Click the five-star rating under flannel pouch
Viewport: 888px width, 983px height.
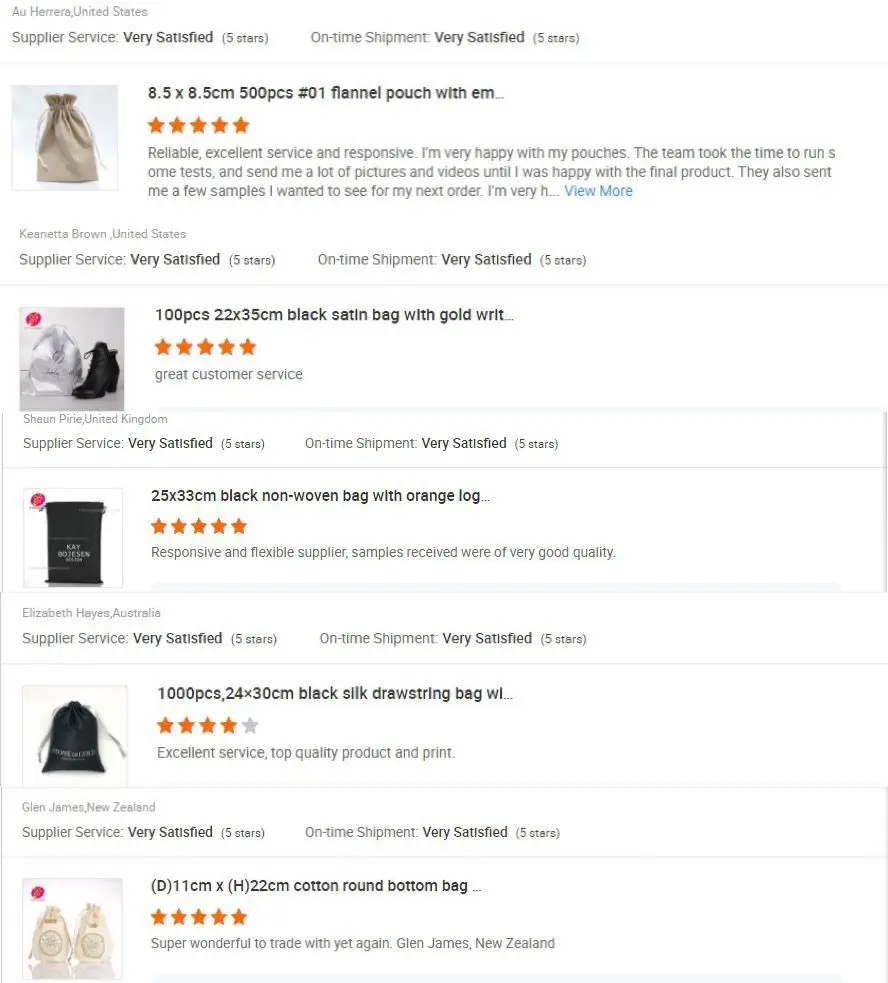[198, 125]
